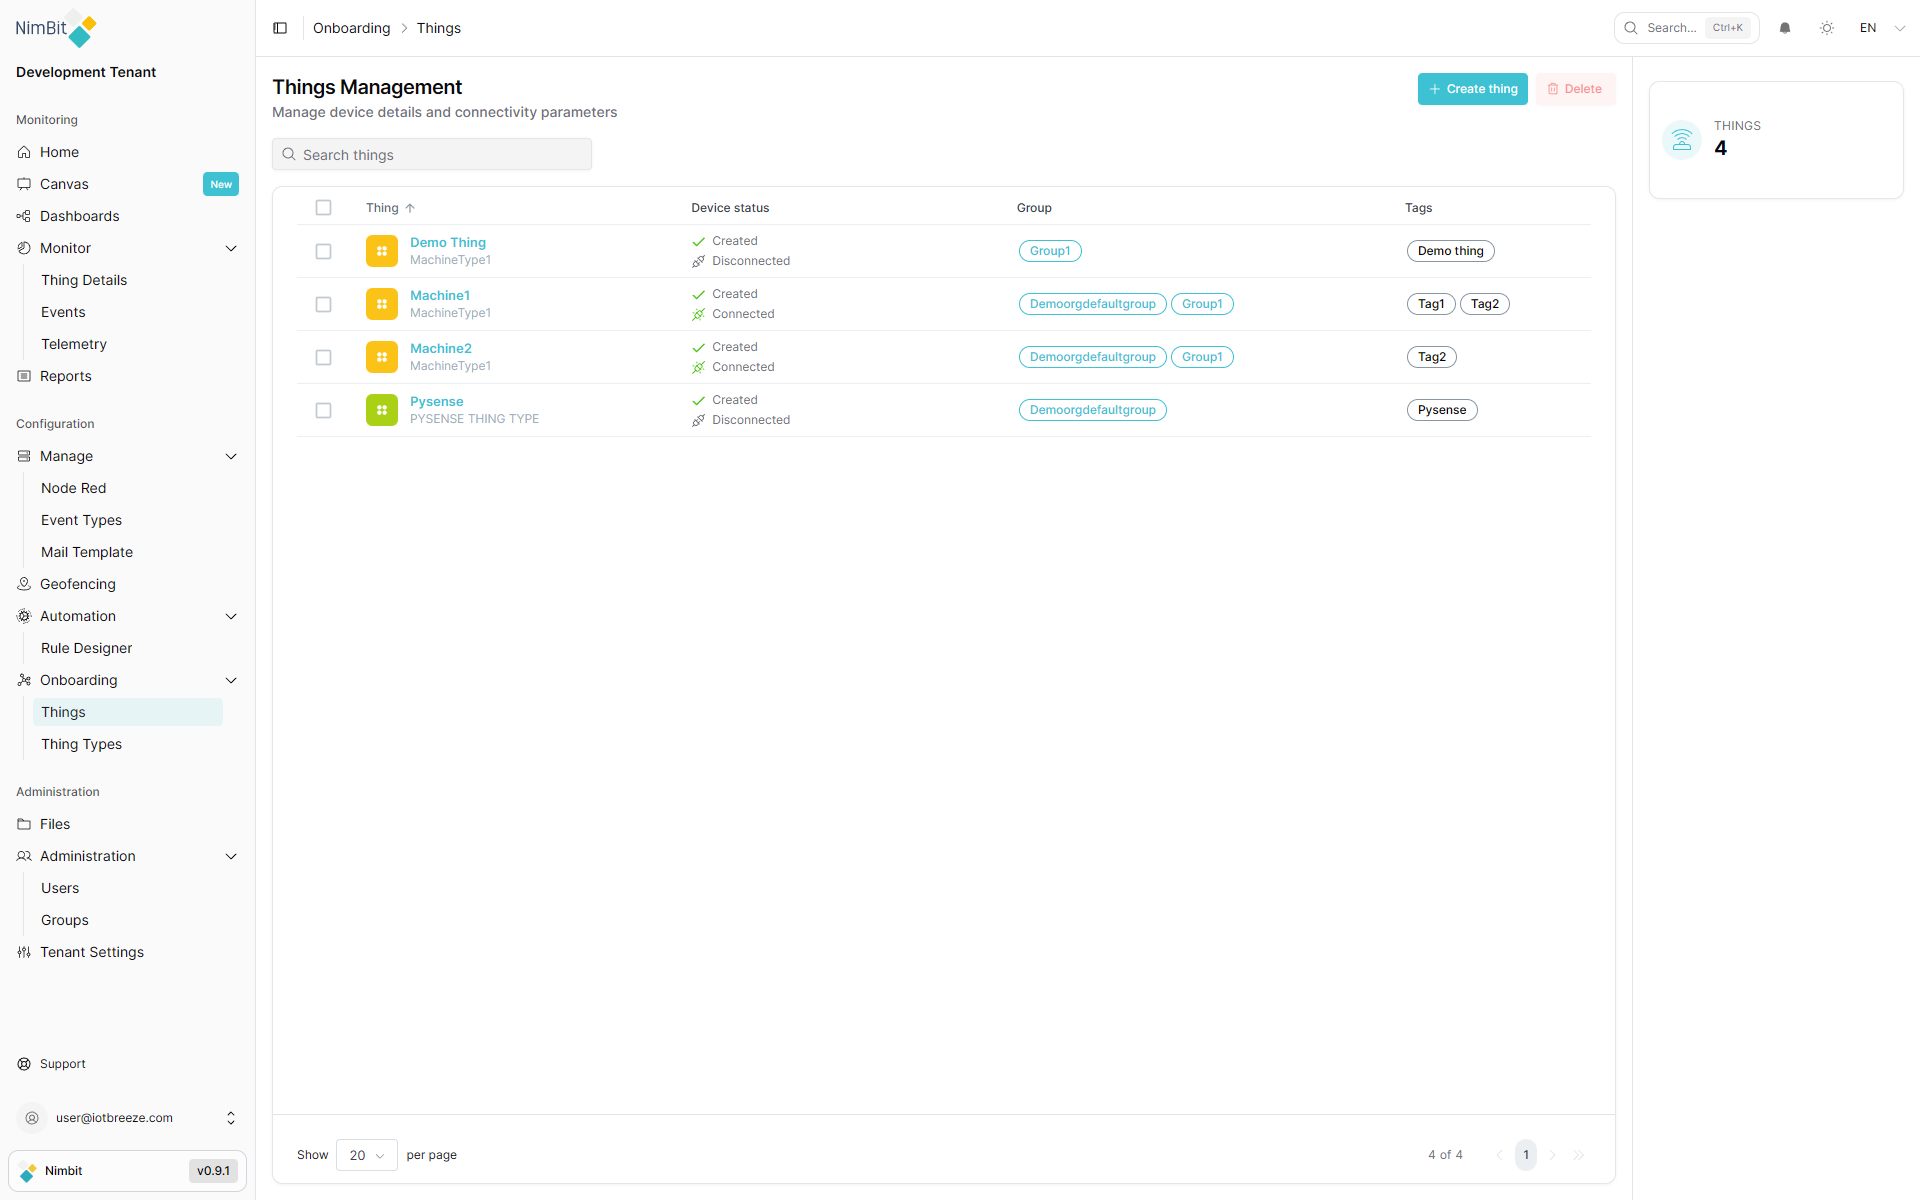Click the Search things input field
The image size is (1920, 1200).
pos(432,155)
